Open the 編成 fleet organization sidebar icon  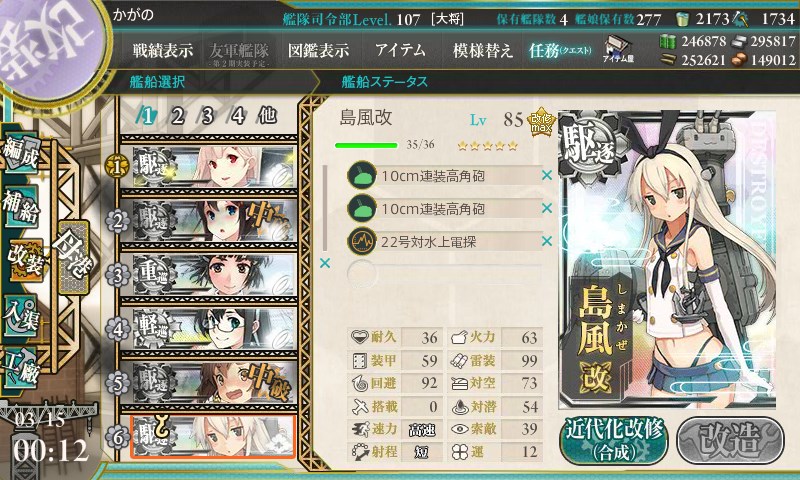[x=21, y=153]
